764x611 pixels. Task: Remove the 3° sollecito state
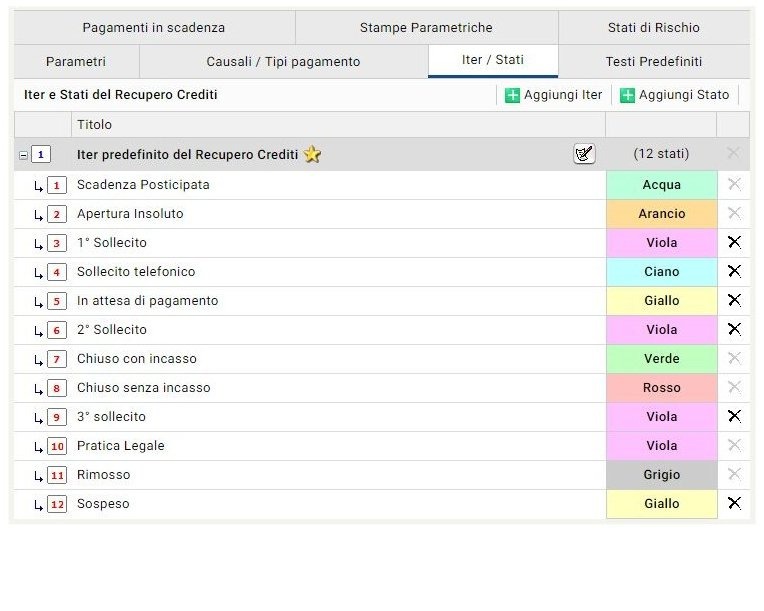734,416
